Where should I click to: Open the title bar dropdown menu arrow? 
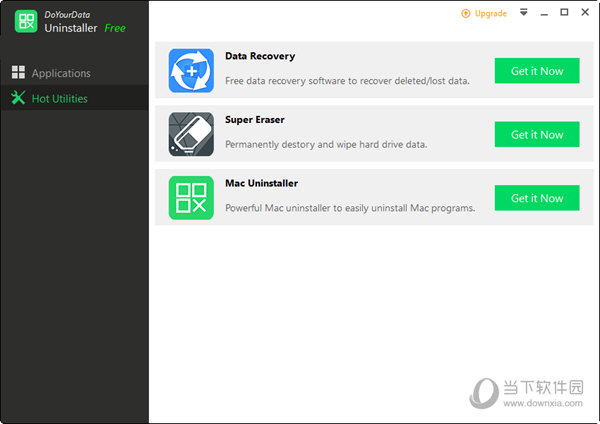[523, 12]
